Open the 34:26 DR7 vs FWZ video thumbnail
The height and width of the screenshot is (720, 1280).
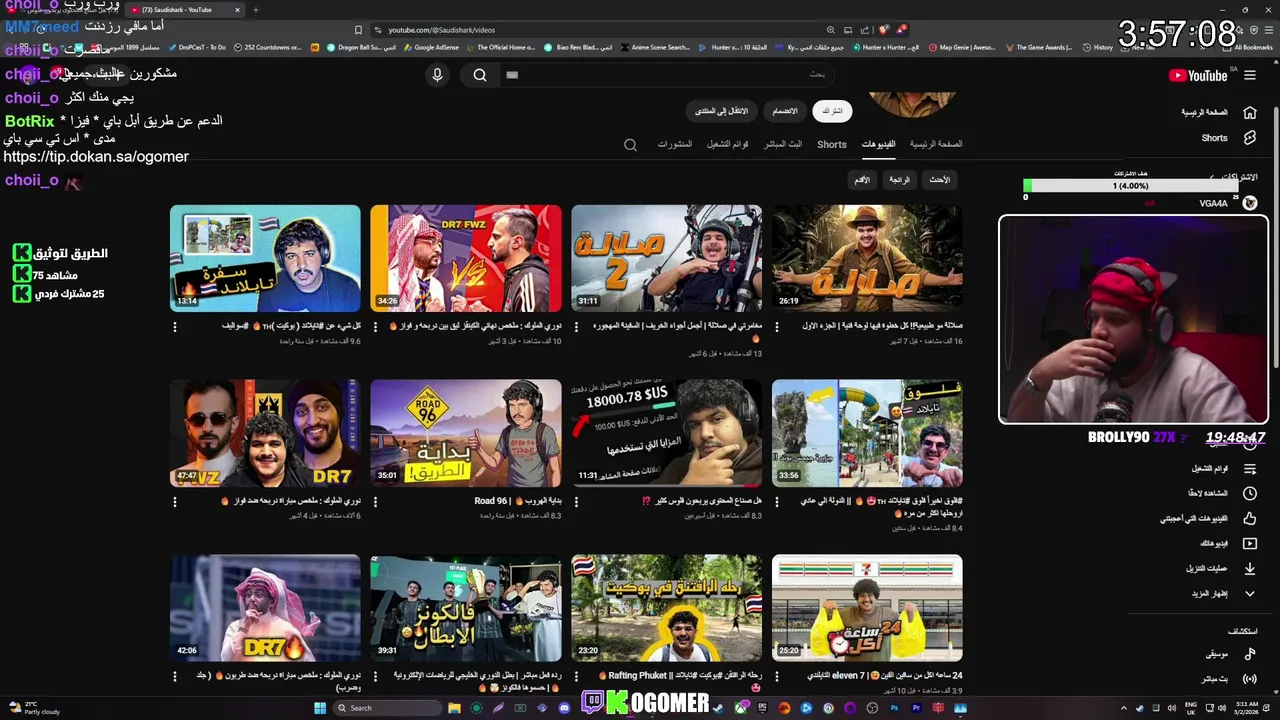466,257
